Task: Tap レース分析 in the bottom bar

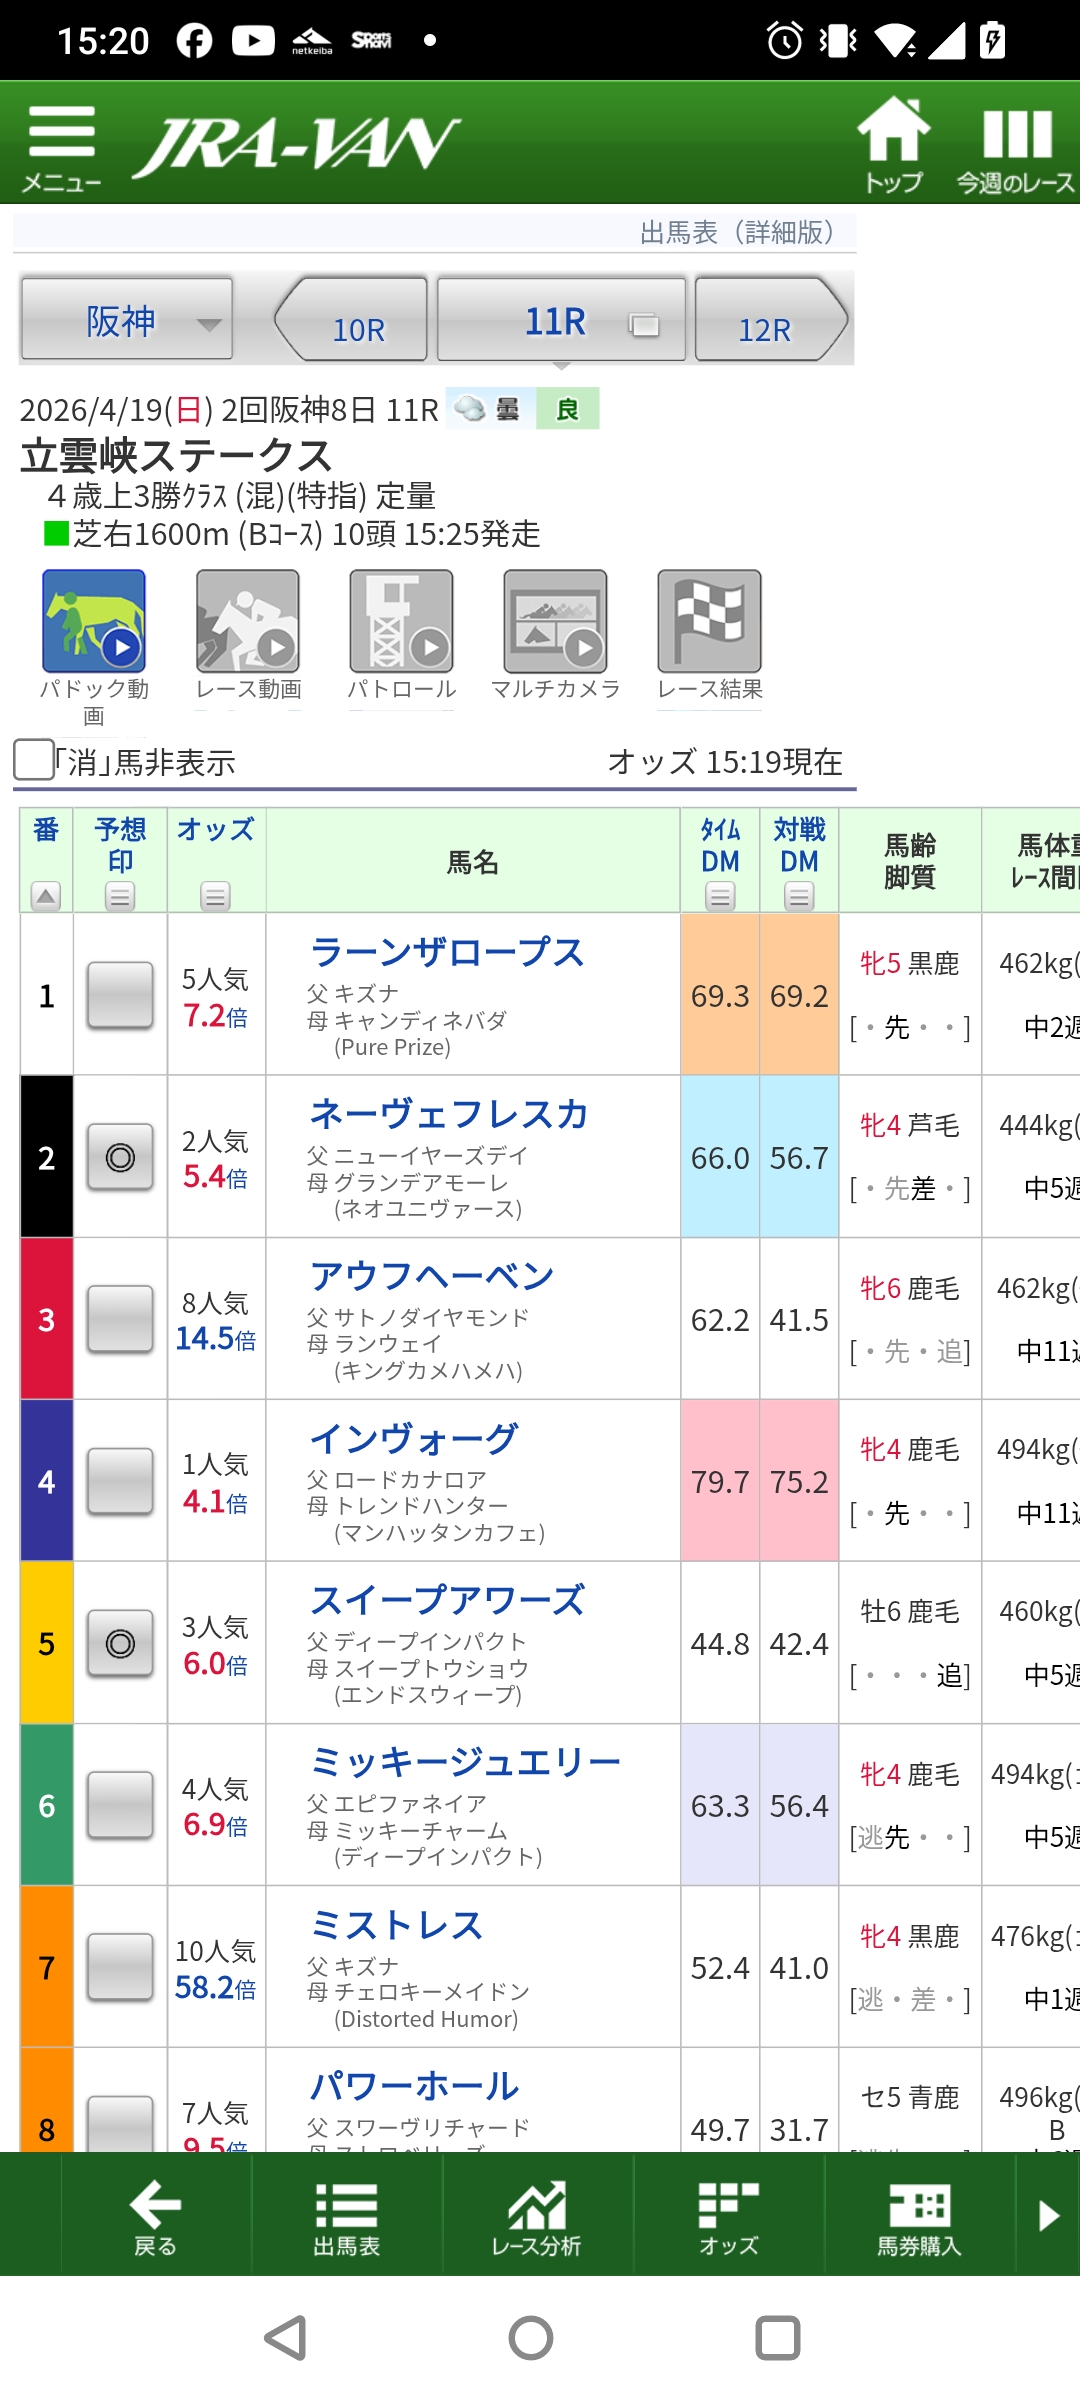Action: tap(537, 2214)
